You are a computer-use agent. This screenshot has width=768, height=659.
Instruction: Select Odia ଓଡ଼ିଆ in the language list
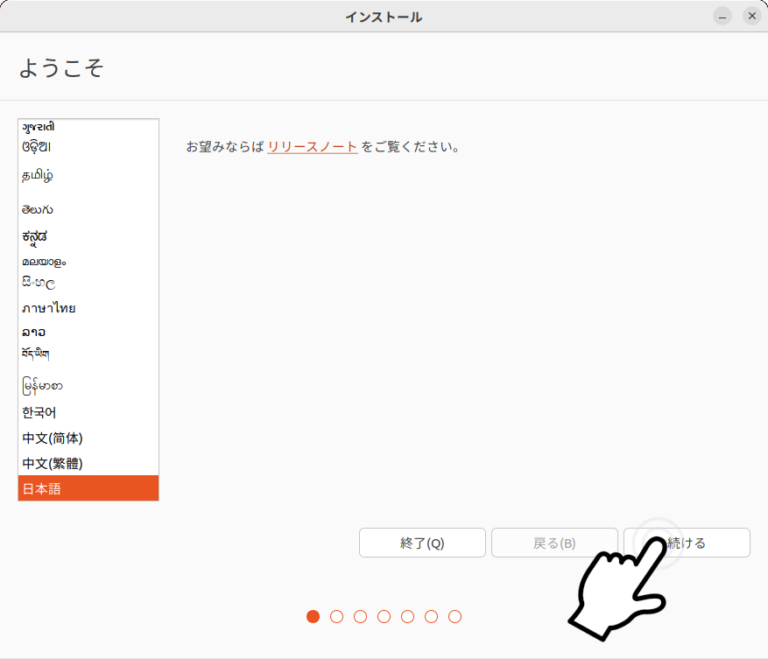[88, 146]
